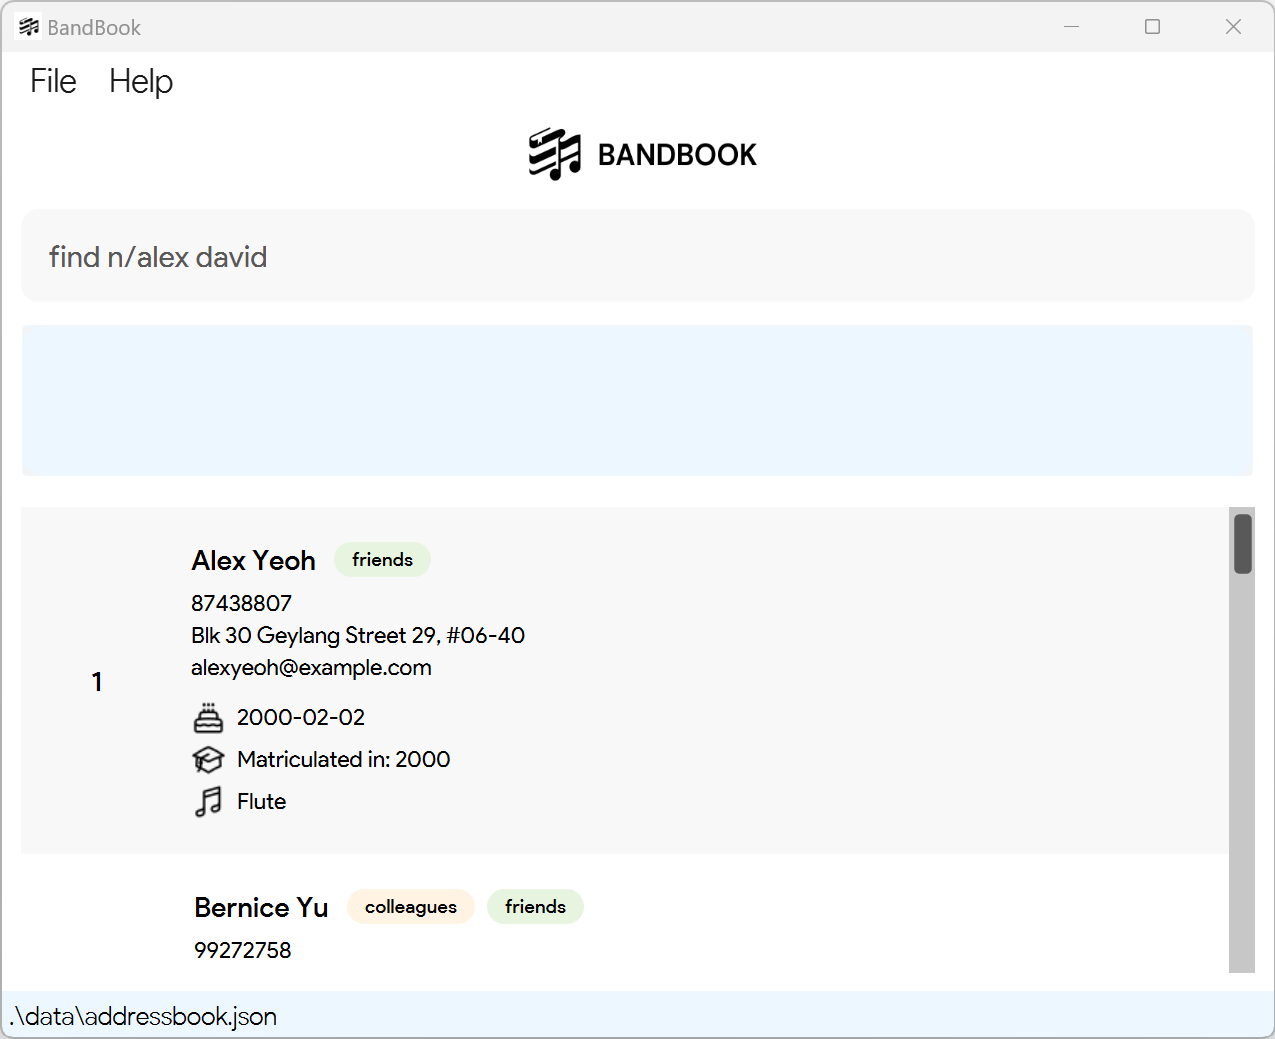Click alexyeoh@example.com email
Image resolution: width=1275 pixels, height=1039 pixels.
311,668
